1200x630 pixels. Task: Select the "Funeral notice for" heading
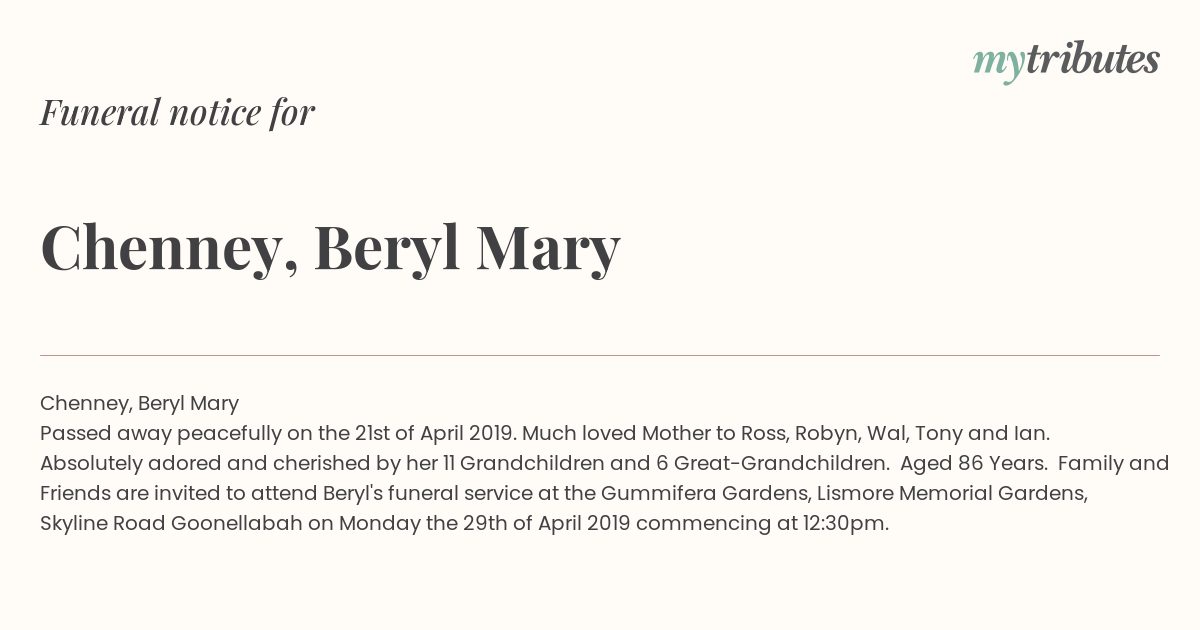coord(177,112)
